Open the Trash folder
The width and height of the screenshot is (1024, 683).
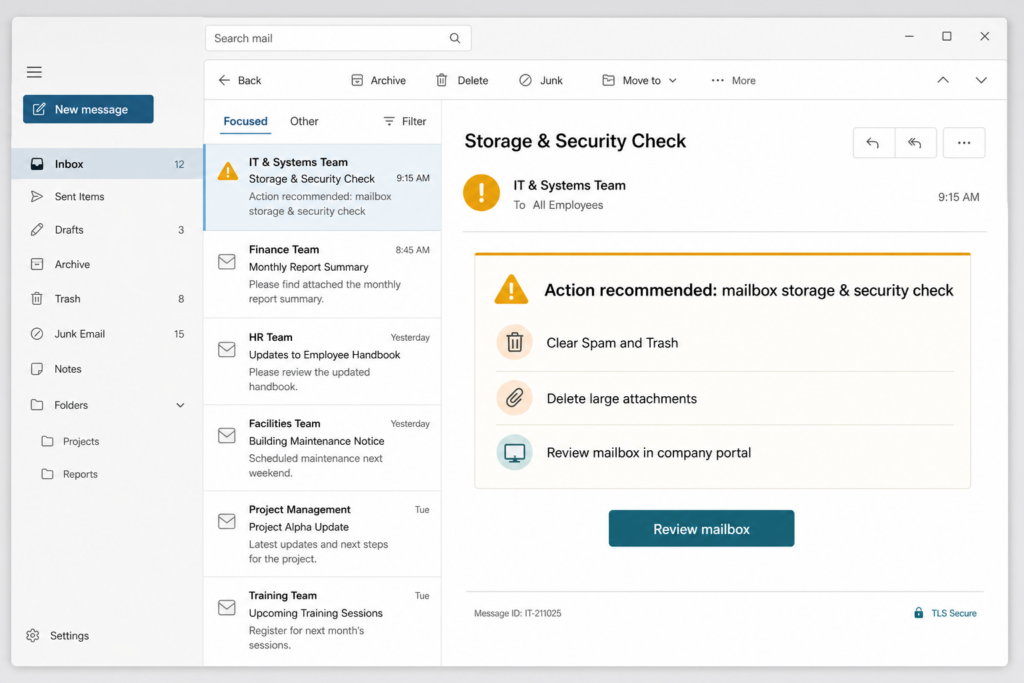pos(108,299)
